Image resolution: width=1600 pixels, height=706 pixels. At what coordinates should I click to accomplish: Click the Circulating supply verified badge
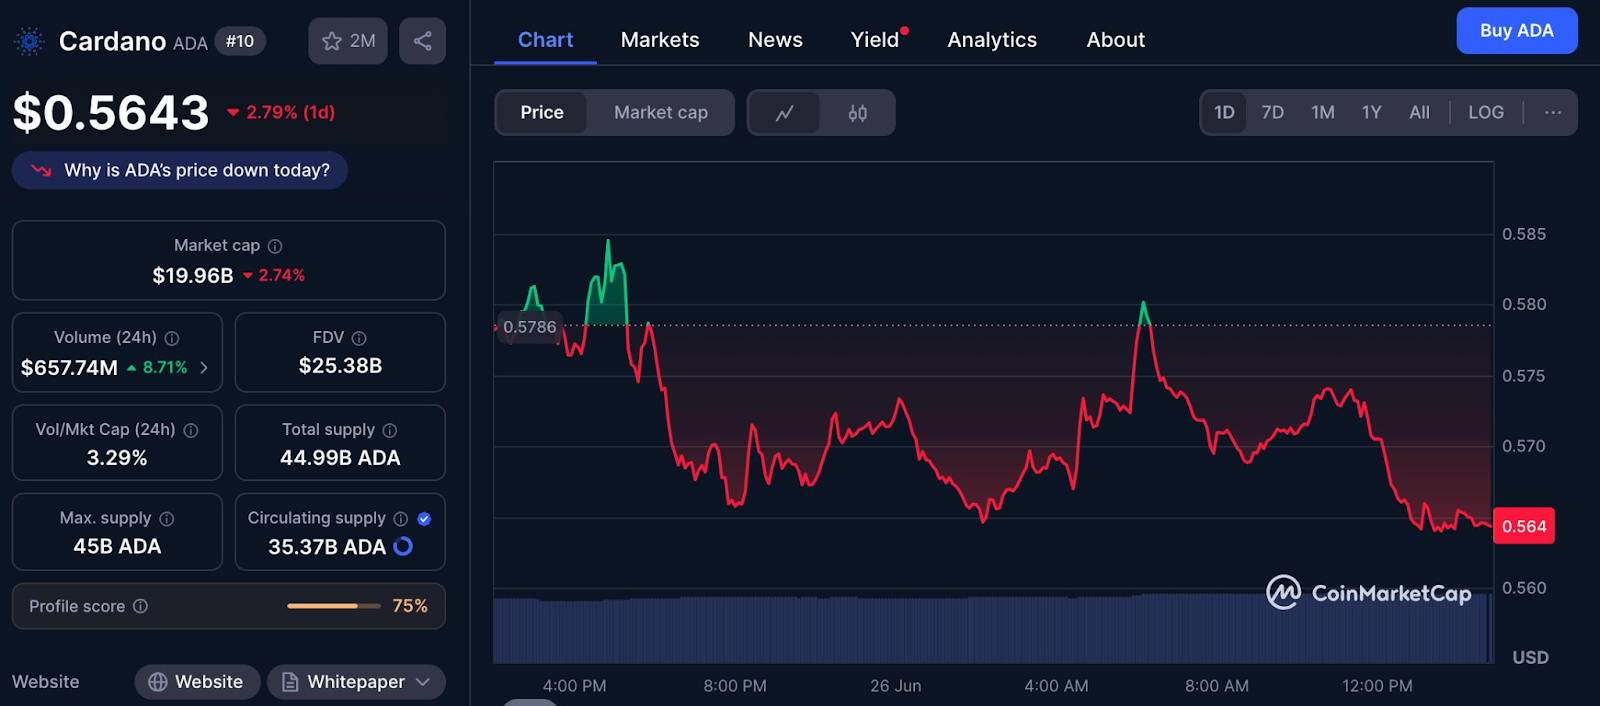[x=424, y=518]
